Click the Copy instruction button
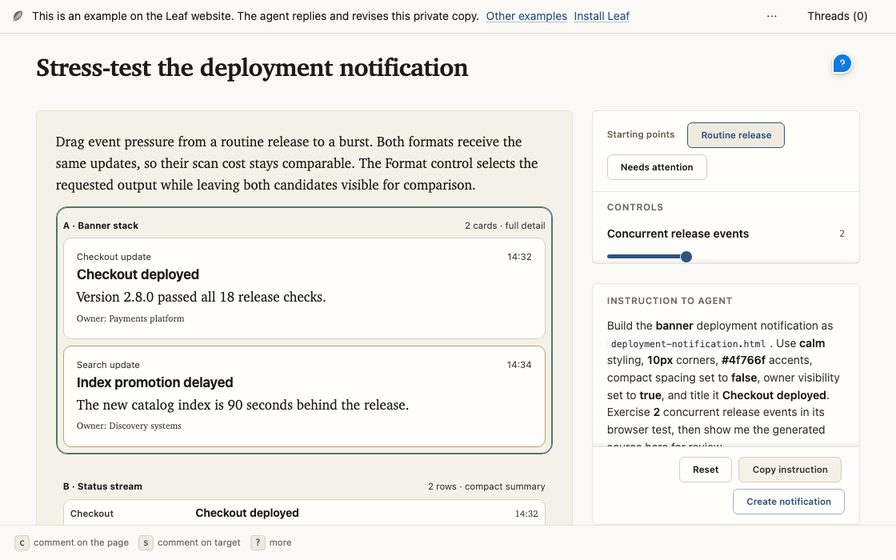896x560 pixels. (x=790, y=469)
